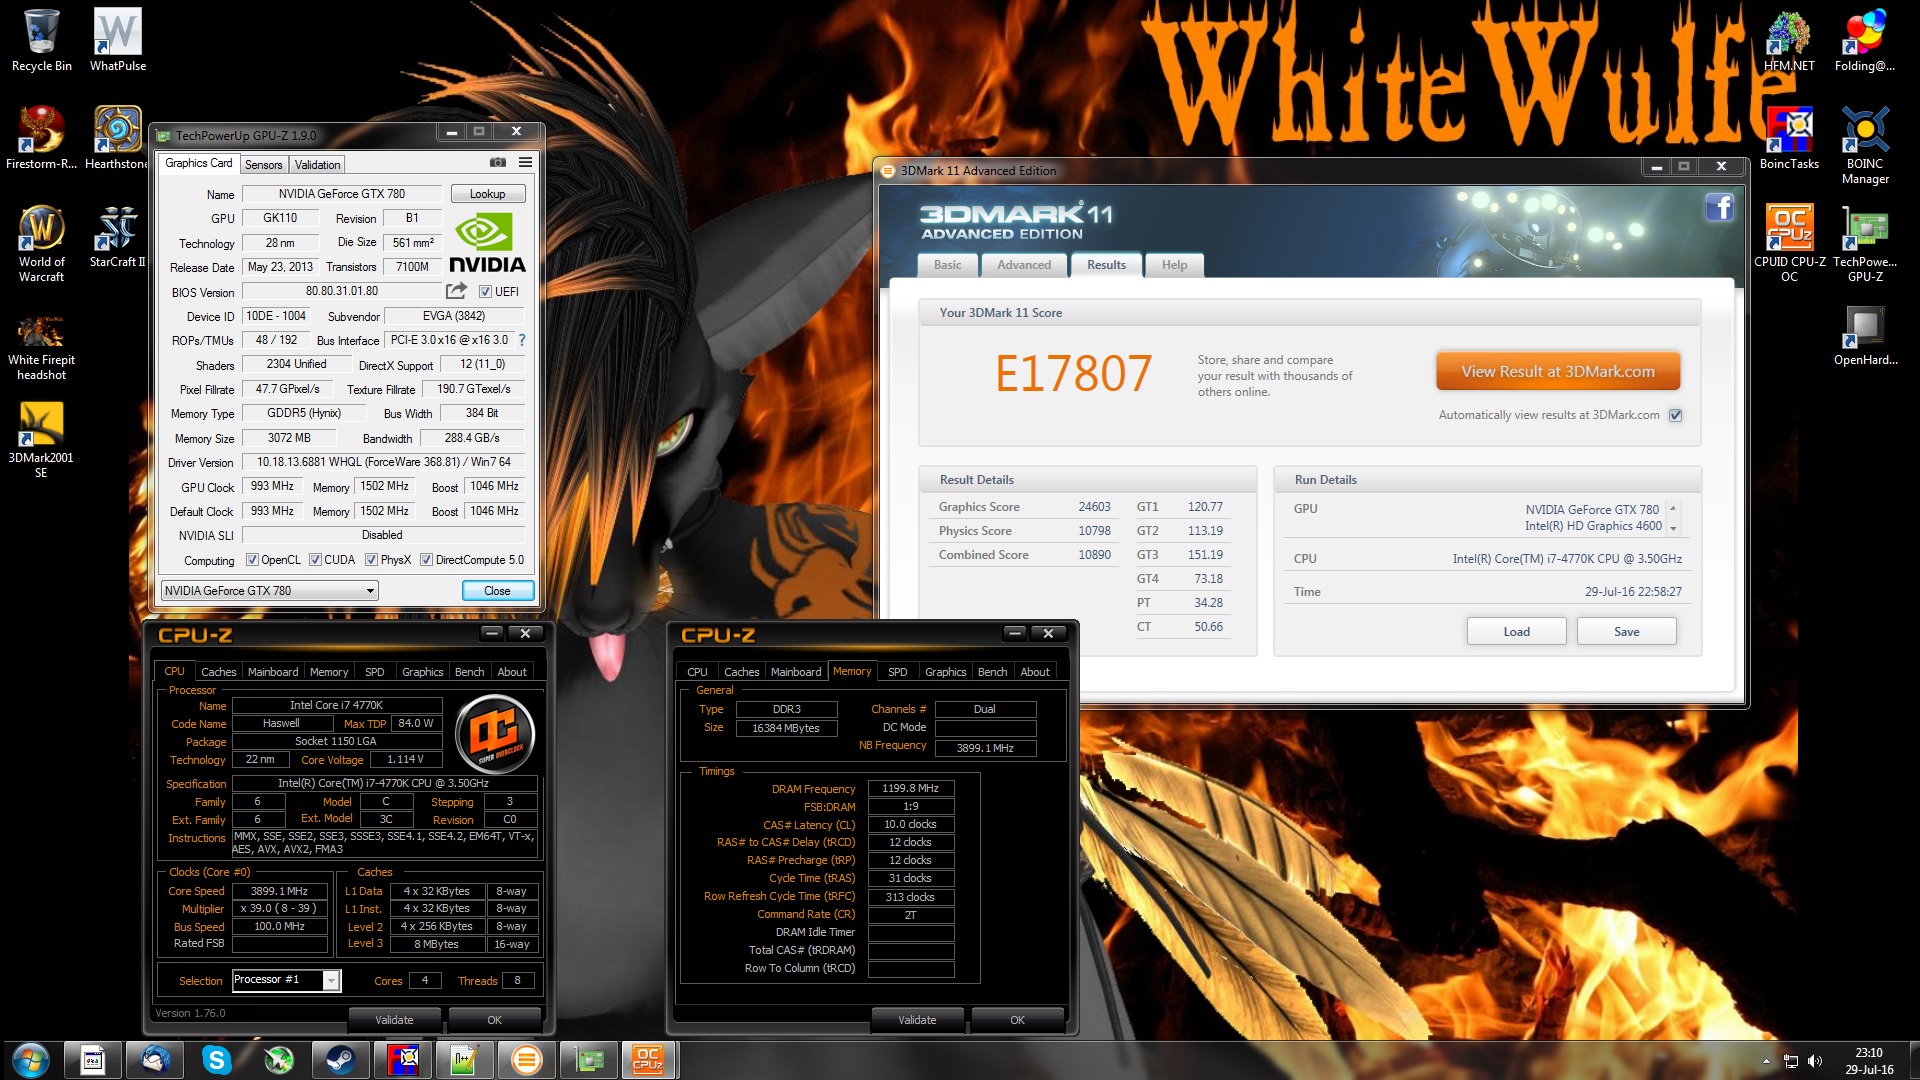Open the World of Warcraft shortcut
Viewport: 1920px width, 1080px height.
coord(41,243)
